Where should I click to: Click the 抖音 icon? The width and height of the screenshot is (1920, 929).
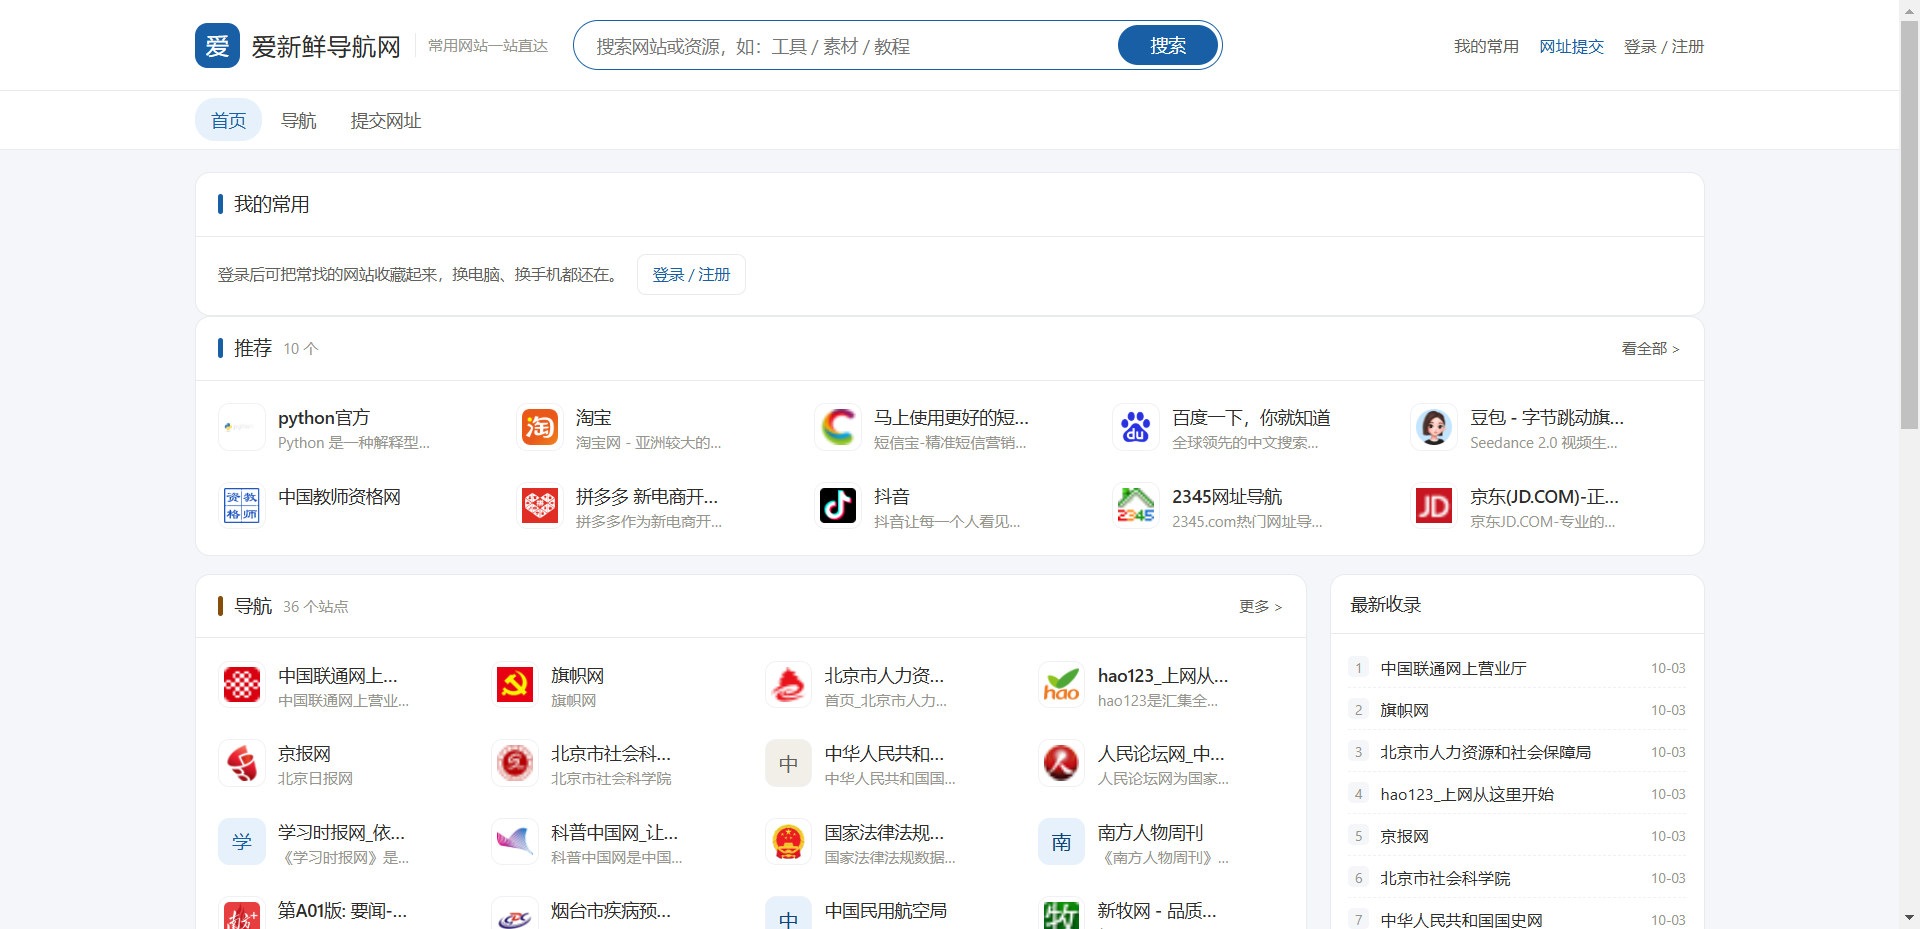pyautogui.click(x=838, y=506)
